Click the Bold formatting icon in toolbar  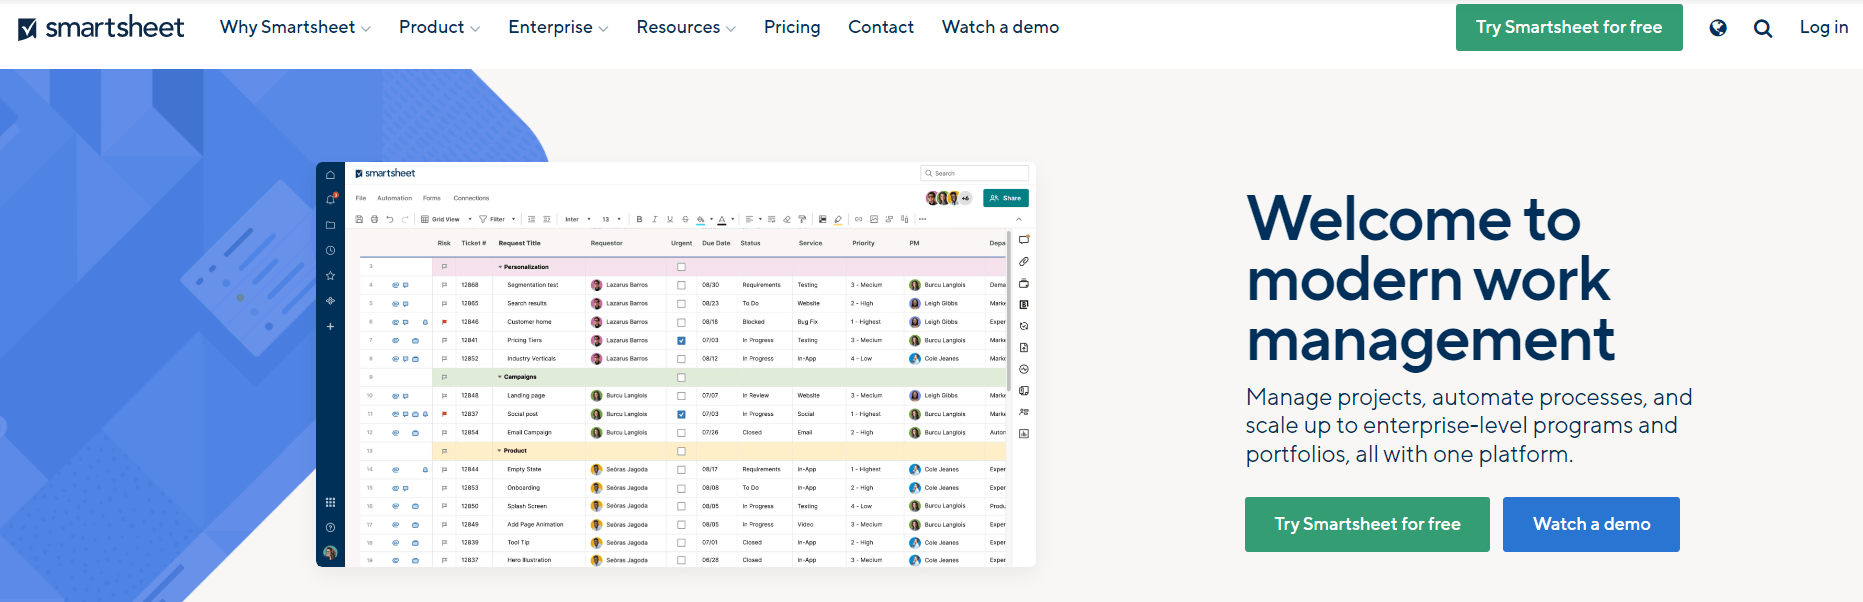639,219
